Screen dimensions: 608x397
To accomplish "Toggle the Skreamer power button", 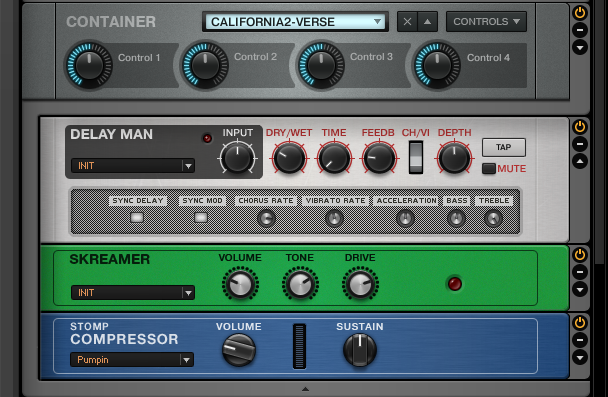I will pos(580,255).
